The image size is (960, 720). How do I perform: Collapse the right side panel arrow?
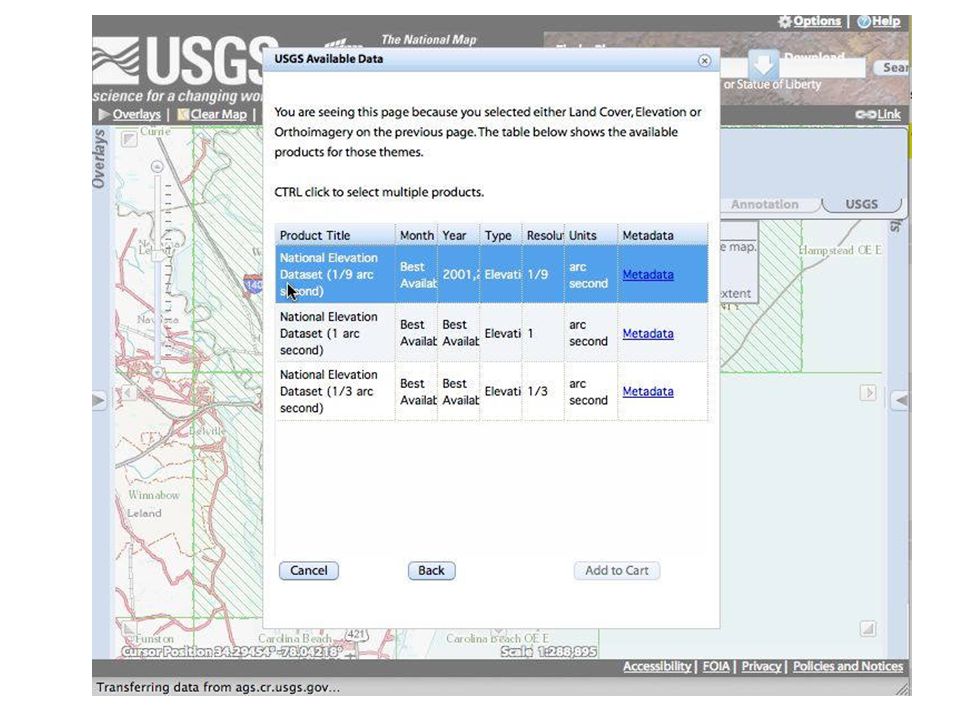[900, 400]
